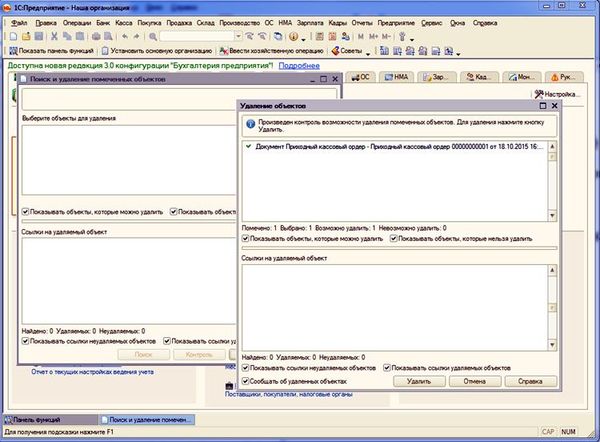Click the M+ memory add button
Image resolution: width=600 pixels, height=442 pixels.
point(373,36)
